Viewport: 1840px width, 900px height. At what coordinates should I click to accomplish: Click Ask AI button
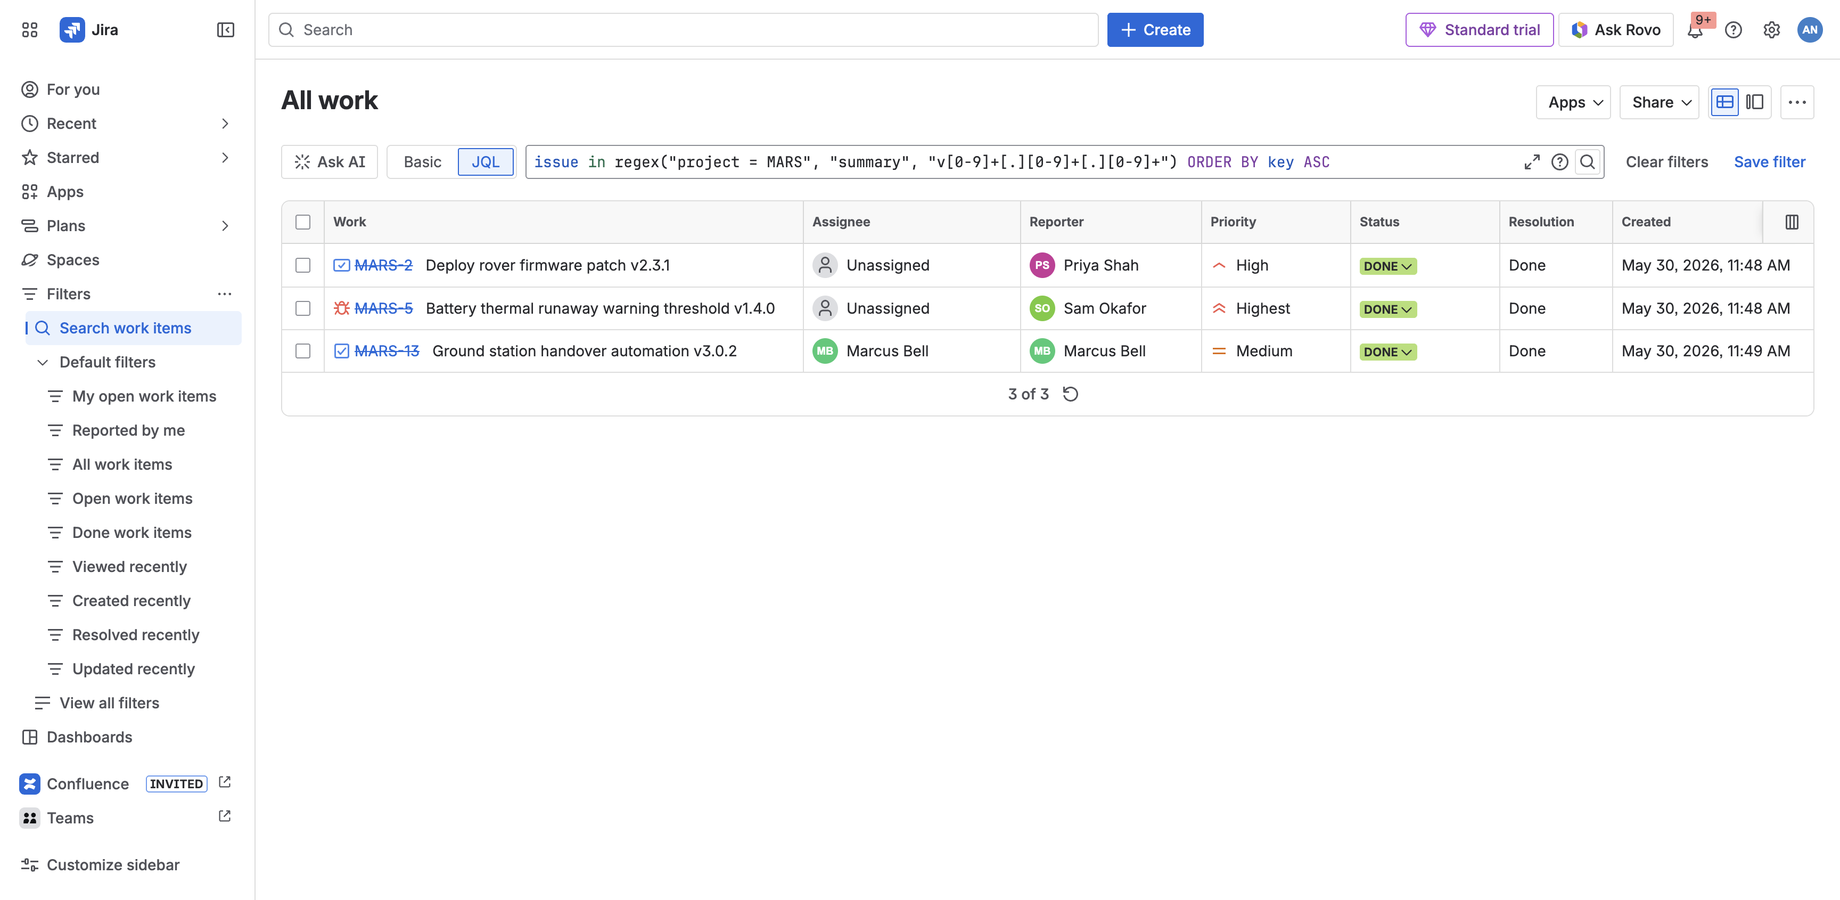pos(329,162)
